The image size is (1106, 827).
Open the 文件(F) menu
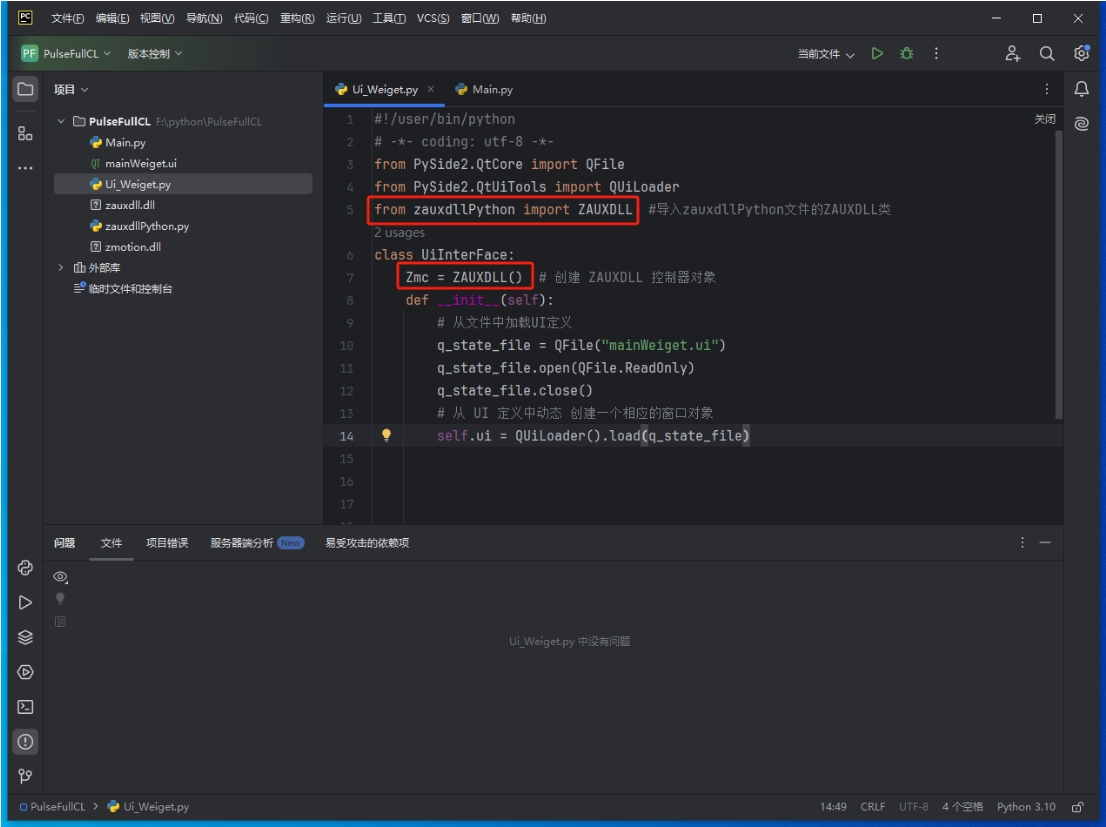coord(67,18)
